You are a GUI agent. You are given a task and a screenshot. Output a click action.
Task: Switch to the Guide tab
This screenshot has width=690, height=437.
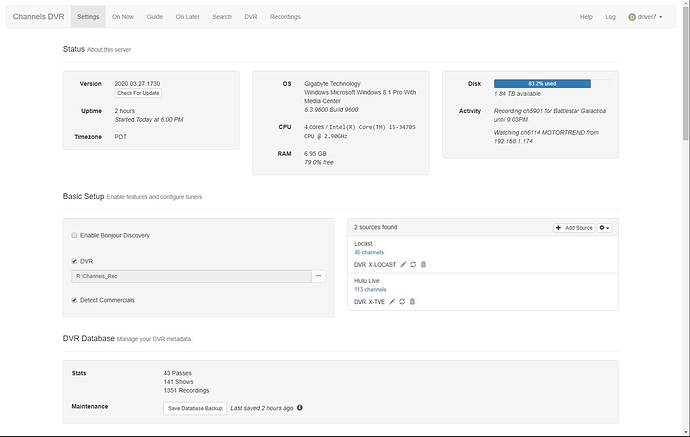[155, 17]
